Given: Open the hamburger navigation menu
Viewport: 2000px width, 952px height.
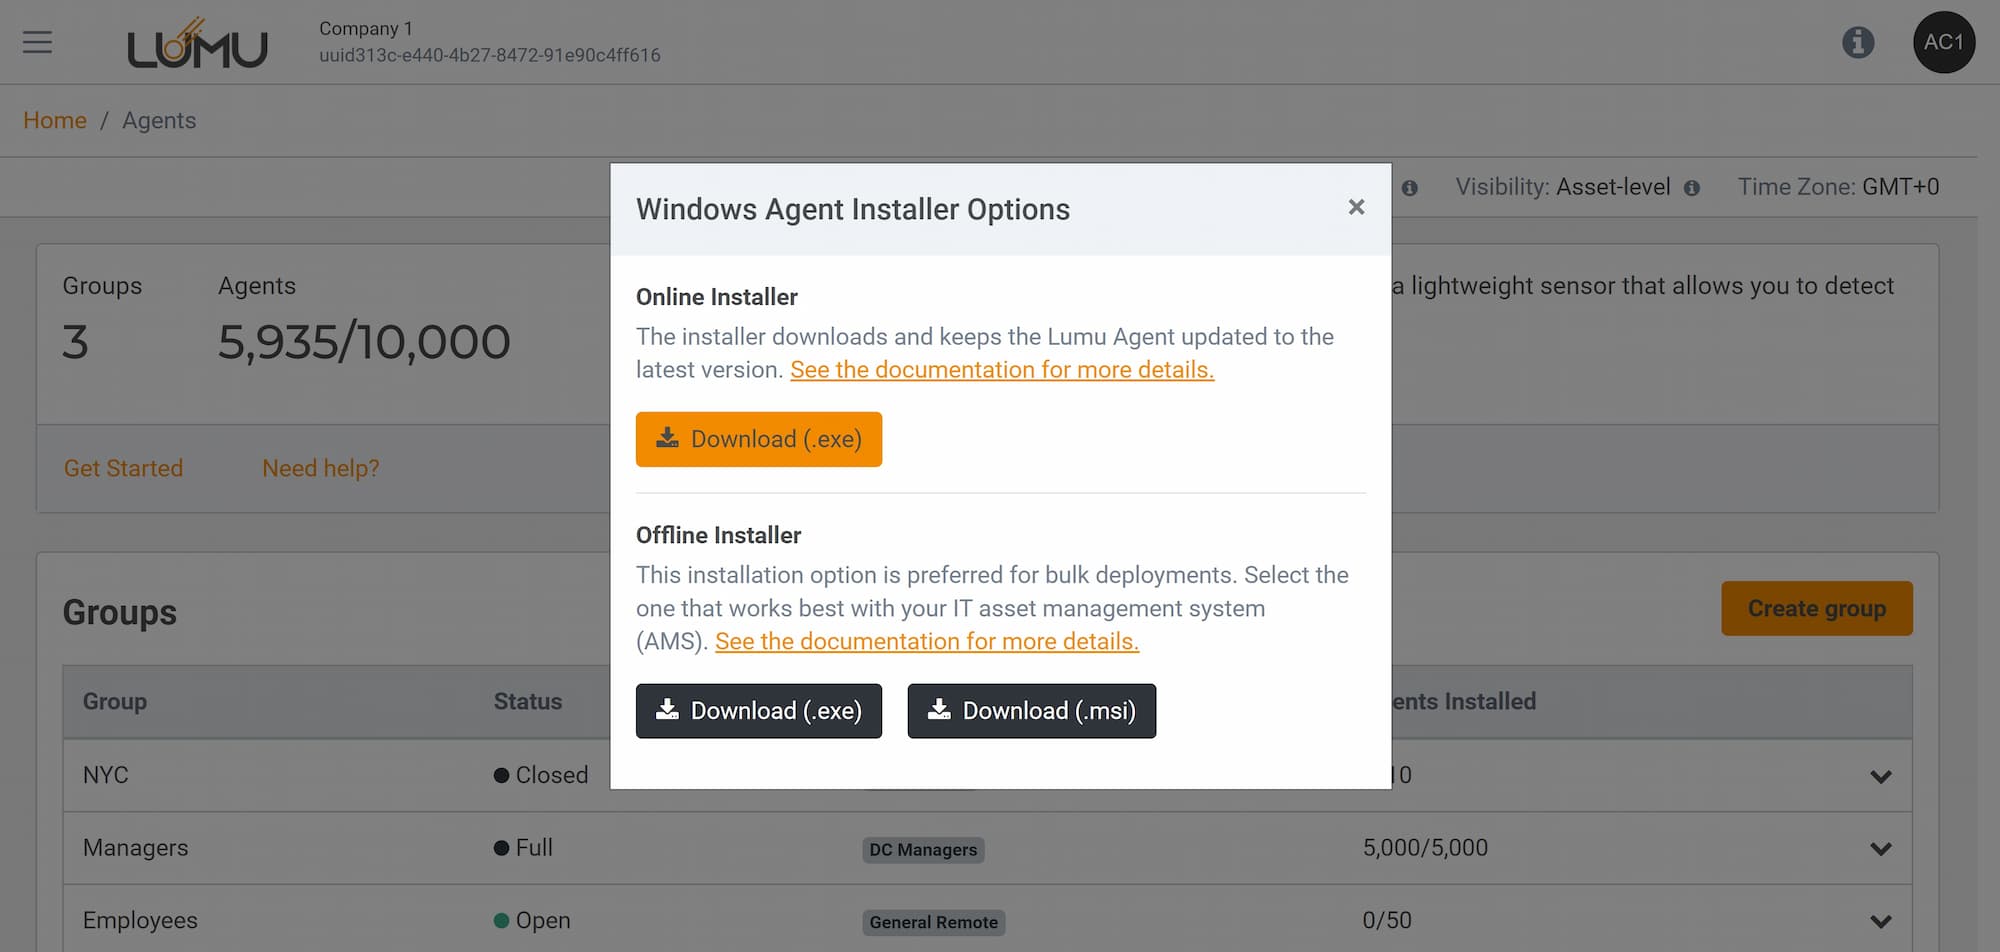Looking at the screenshot, I should tap(36, 42).
